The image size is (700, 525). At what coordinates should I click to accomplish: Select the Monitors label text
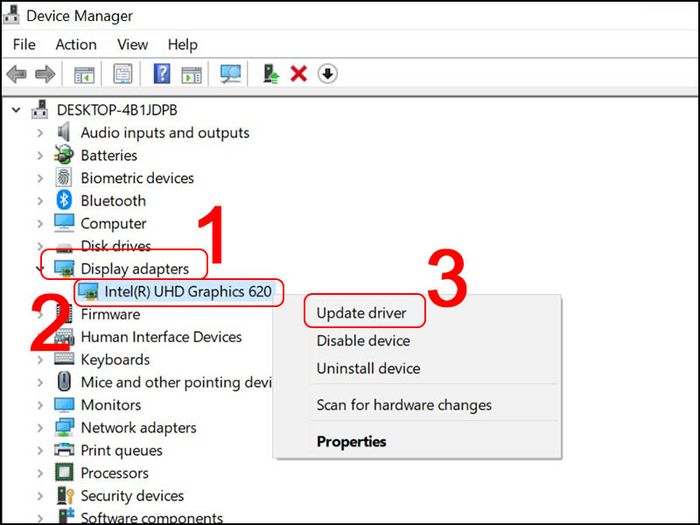111,405
